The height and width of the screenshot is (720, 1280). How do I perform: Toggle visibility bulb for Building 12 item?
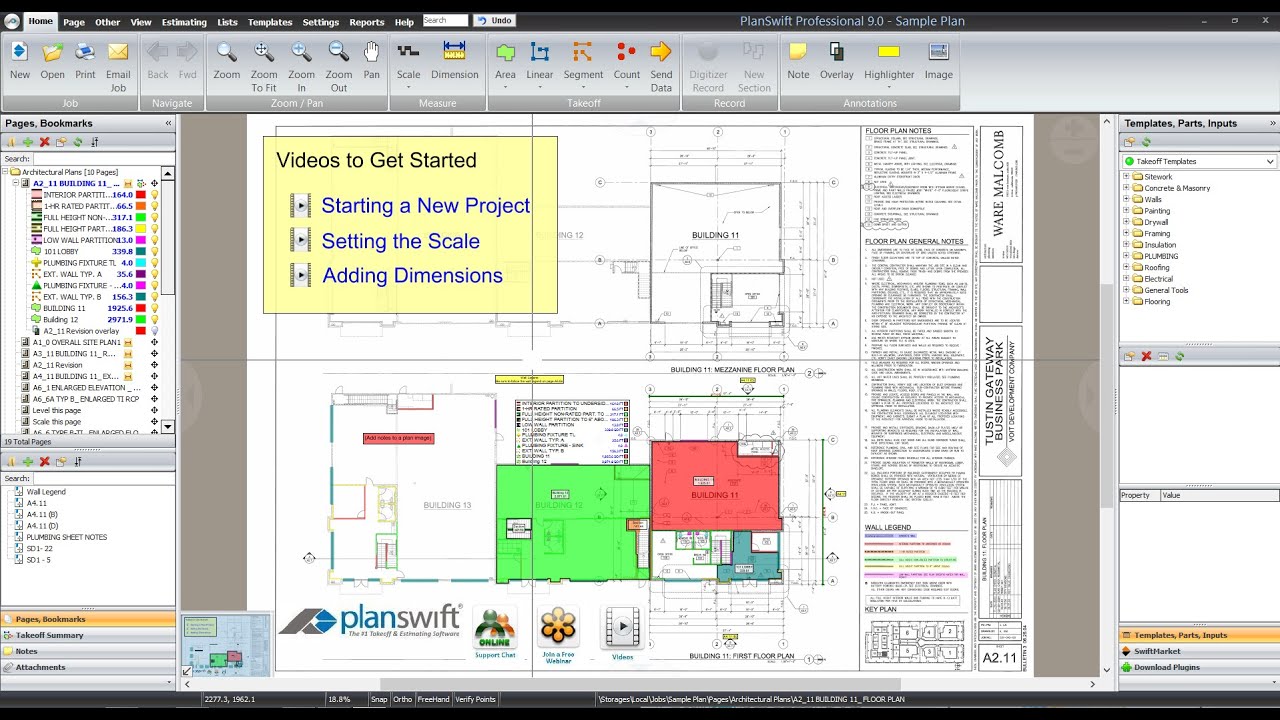click(x=155, y=319)
